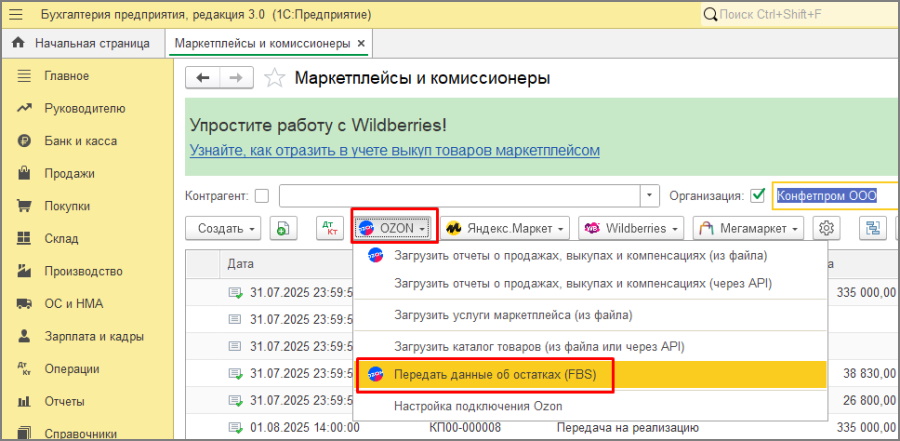The image size is (900, 441).
Task: Click the Склад grid icon
Action: 24,238
